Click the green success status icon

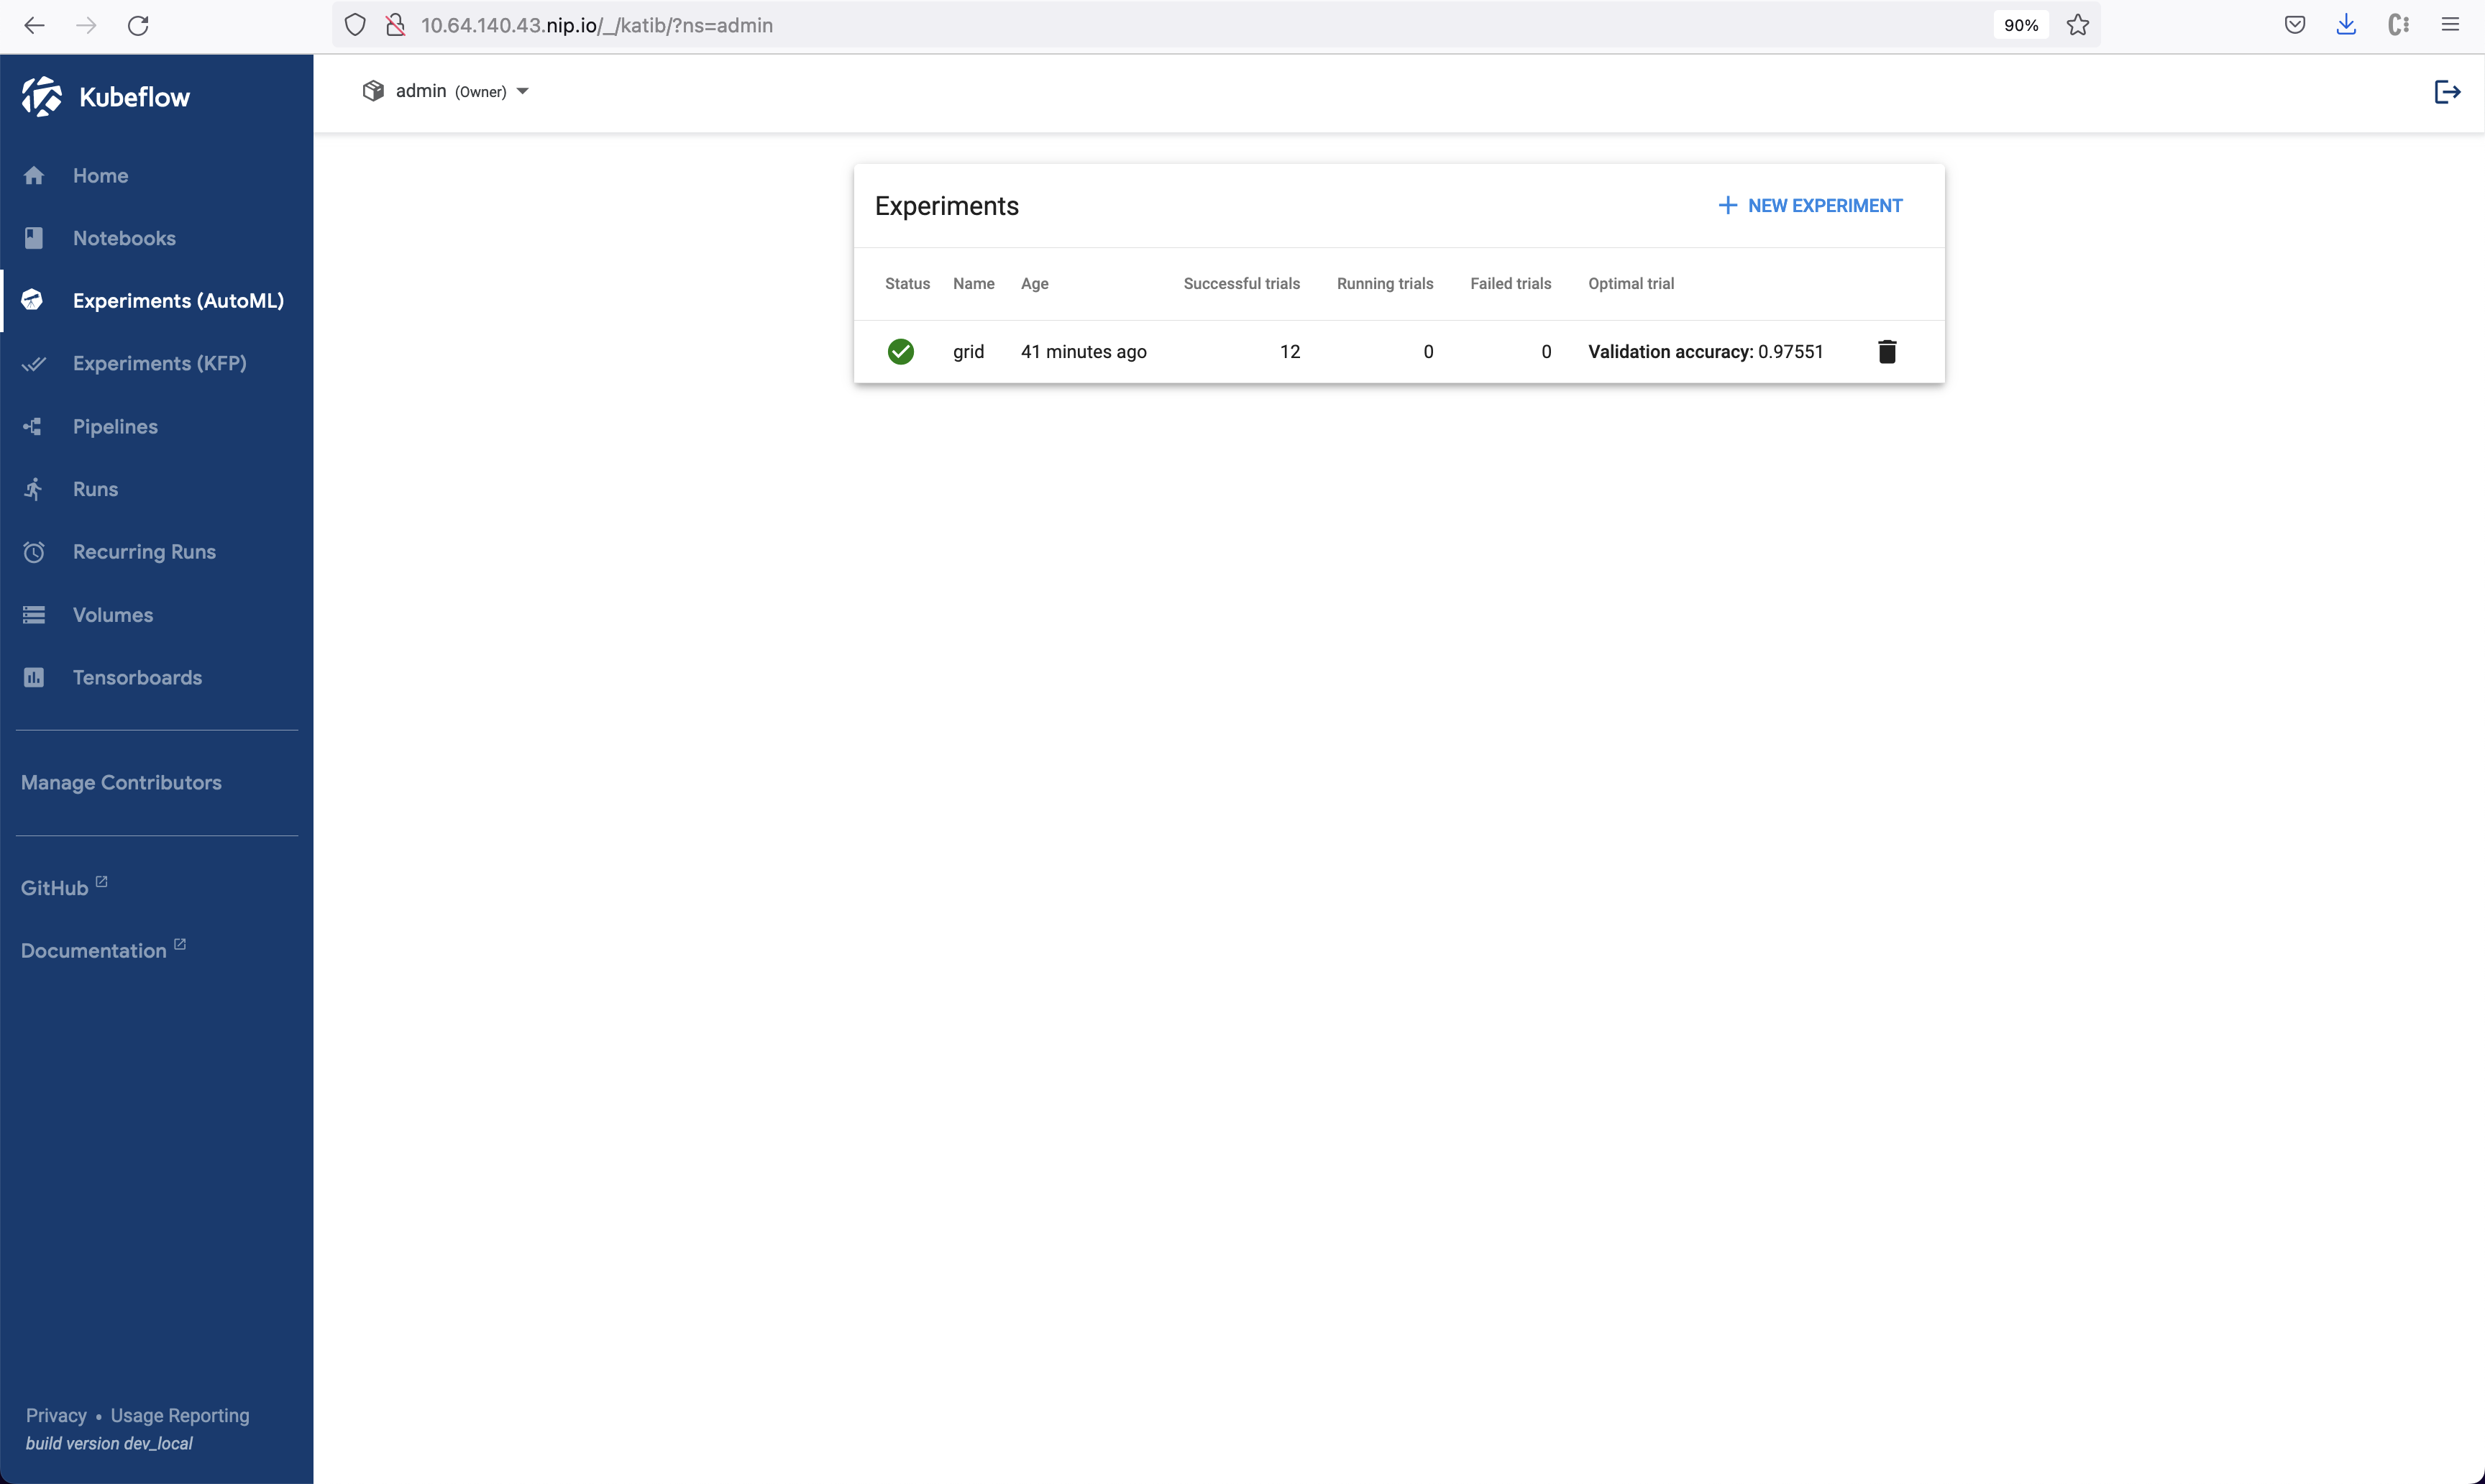tap(900, 351)
